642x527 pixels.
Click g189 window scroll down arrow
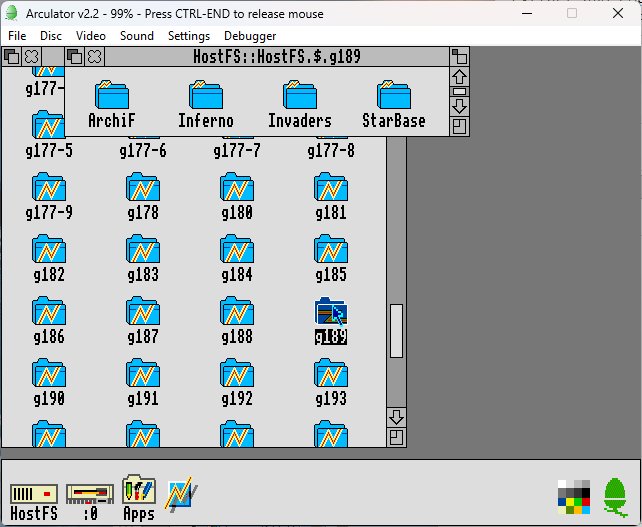[x=459, y=106]
